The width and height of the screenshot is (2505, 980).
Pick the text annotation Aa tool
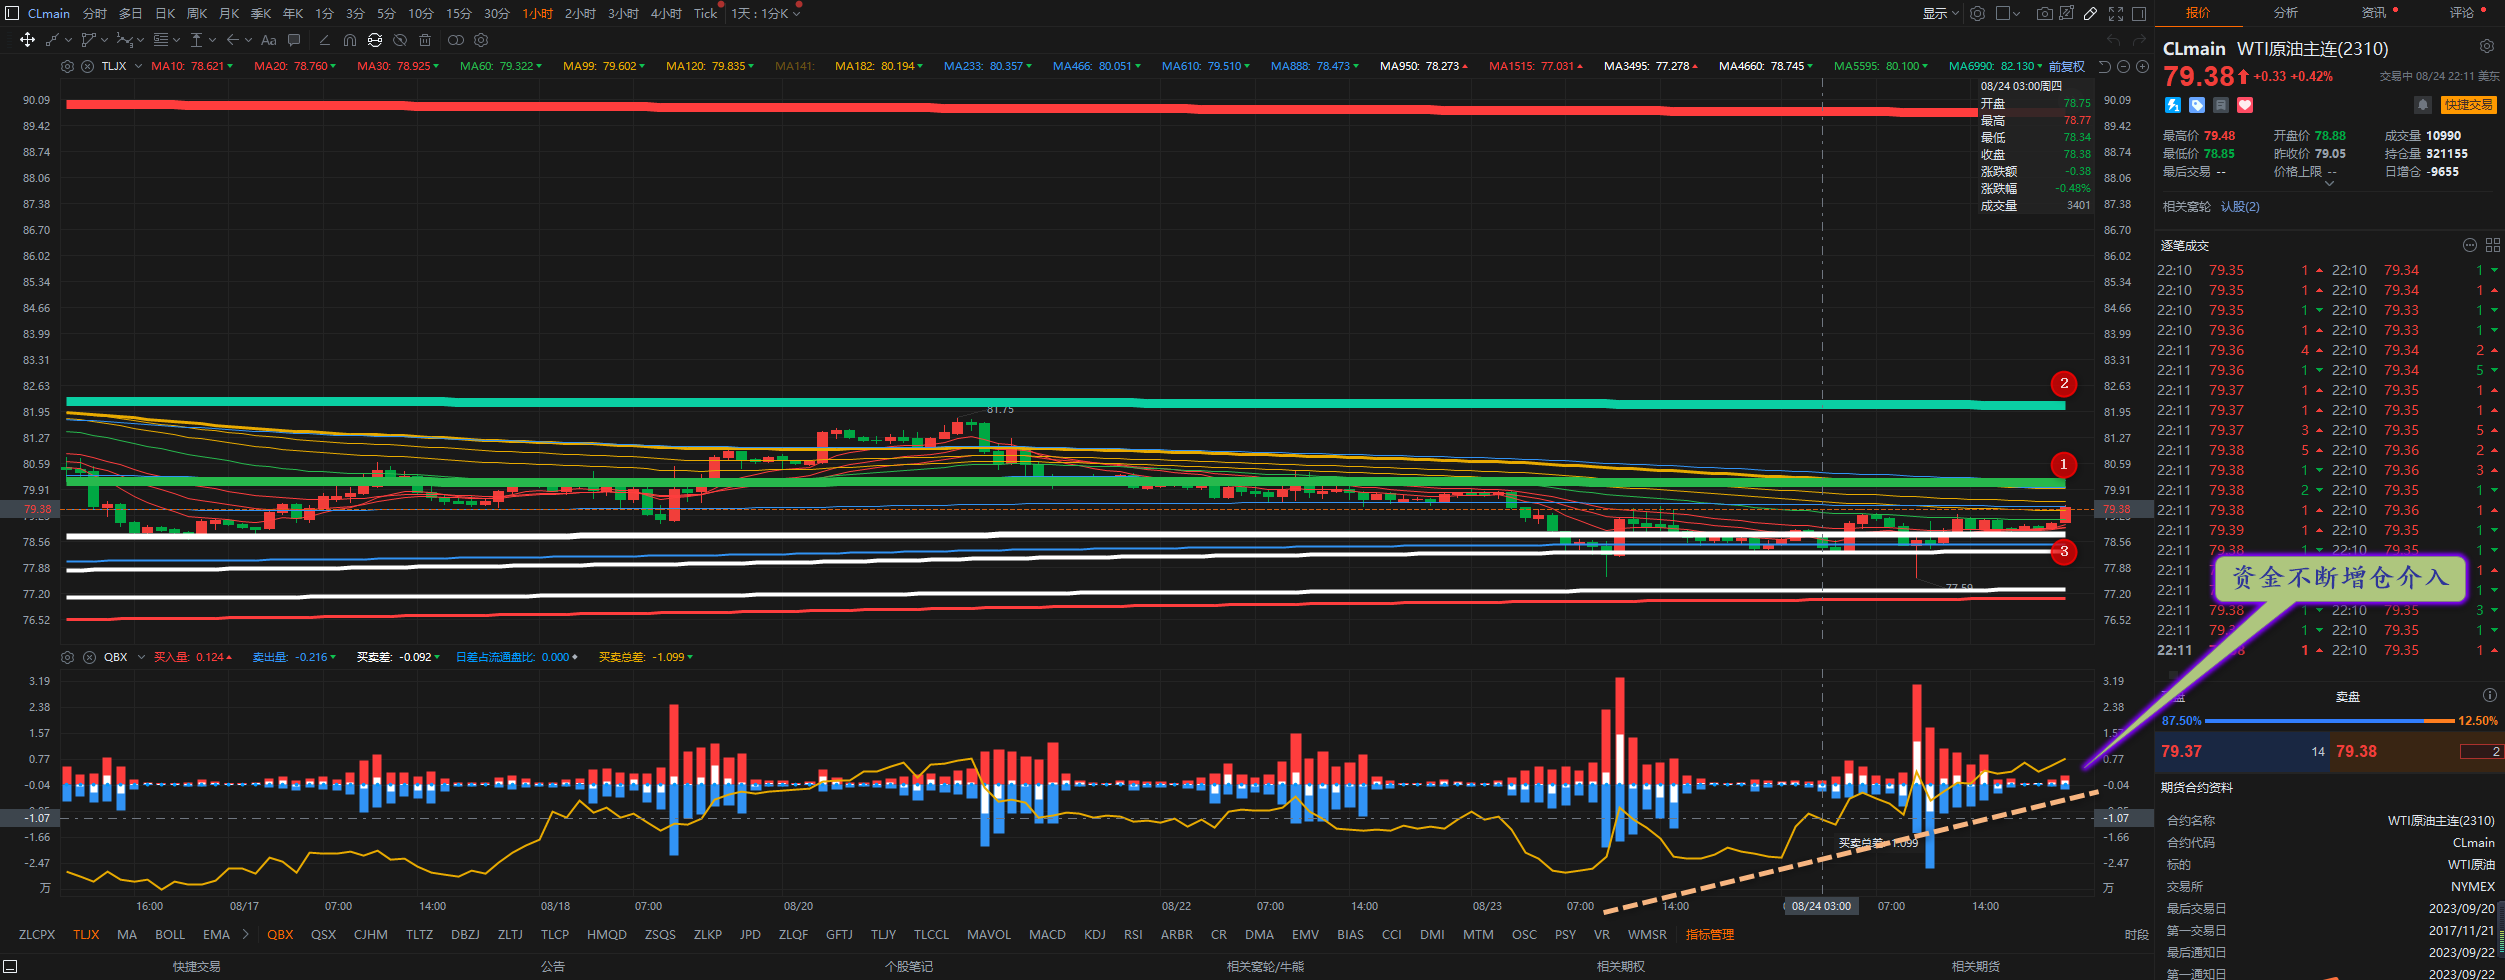coord(268,40)
